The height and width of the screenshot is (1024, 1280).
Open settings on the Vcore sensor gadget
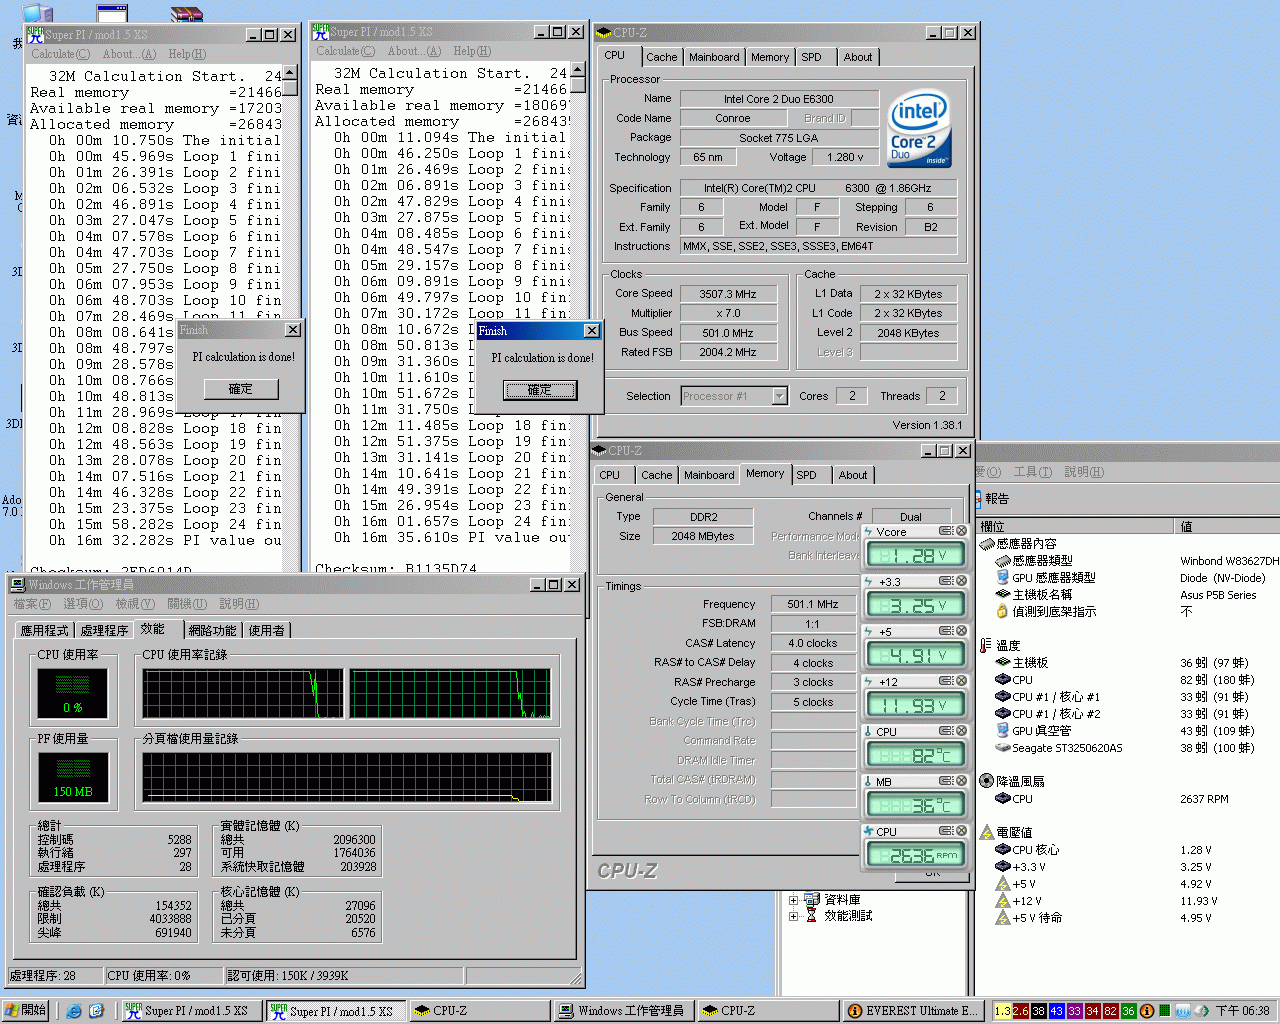pos(945,531)
